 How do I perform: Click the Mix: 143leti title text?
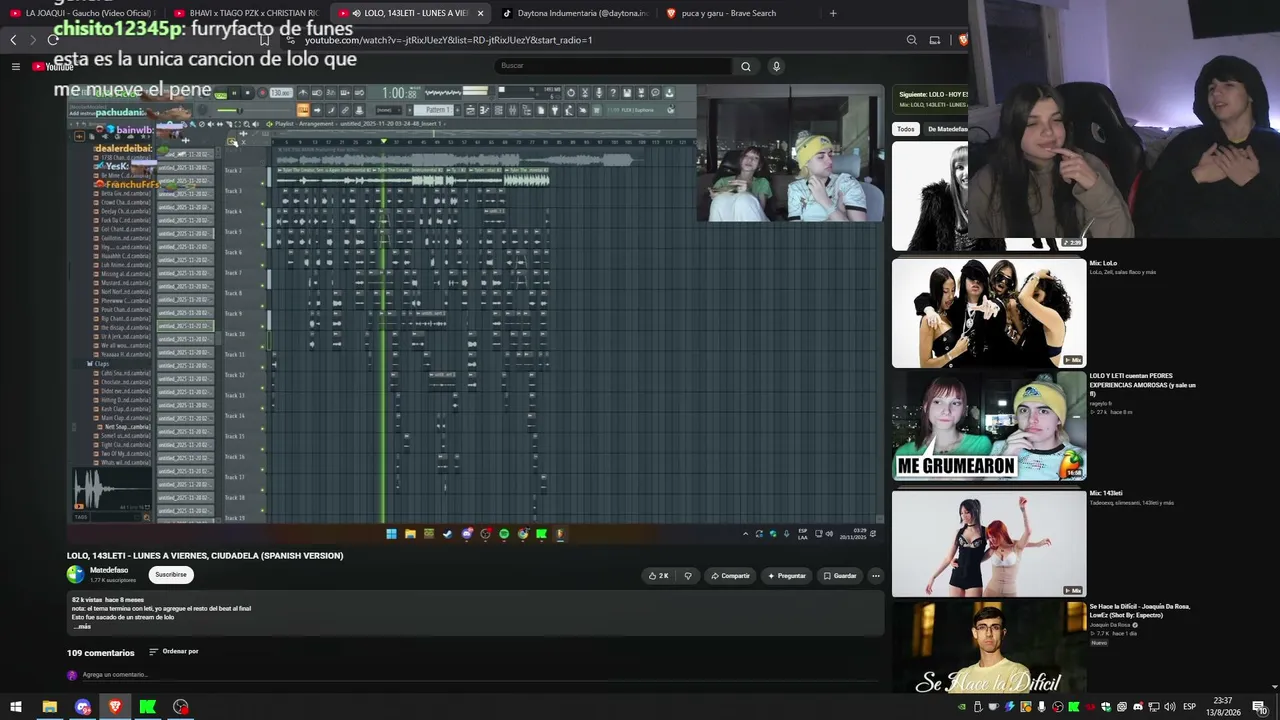pyautogui.click(x=1106, y=493)
